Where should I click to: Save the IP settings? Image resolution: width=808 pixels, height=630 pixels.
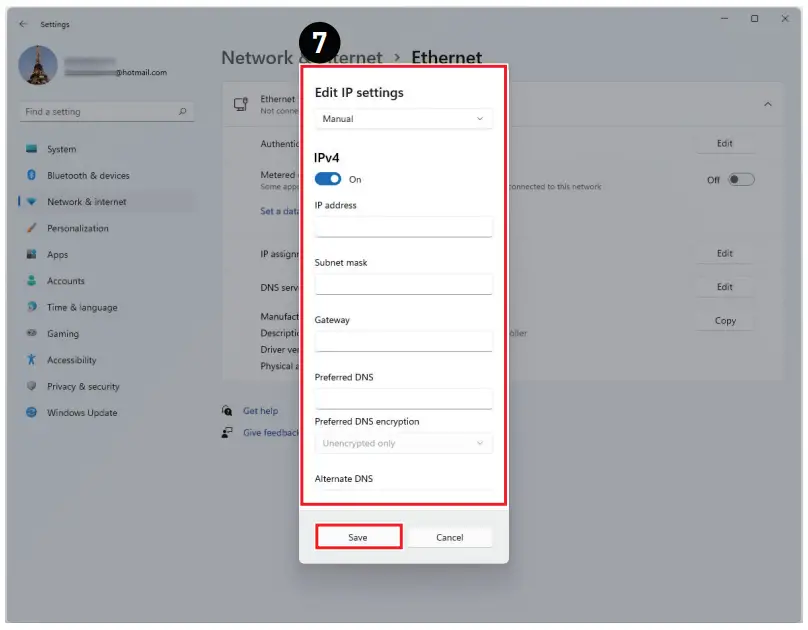click(x=358, y=537)
